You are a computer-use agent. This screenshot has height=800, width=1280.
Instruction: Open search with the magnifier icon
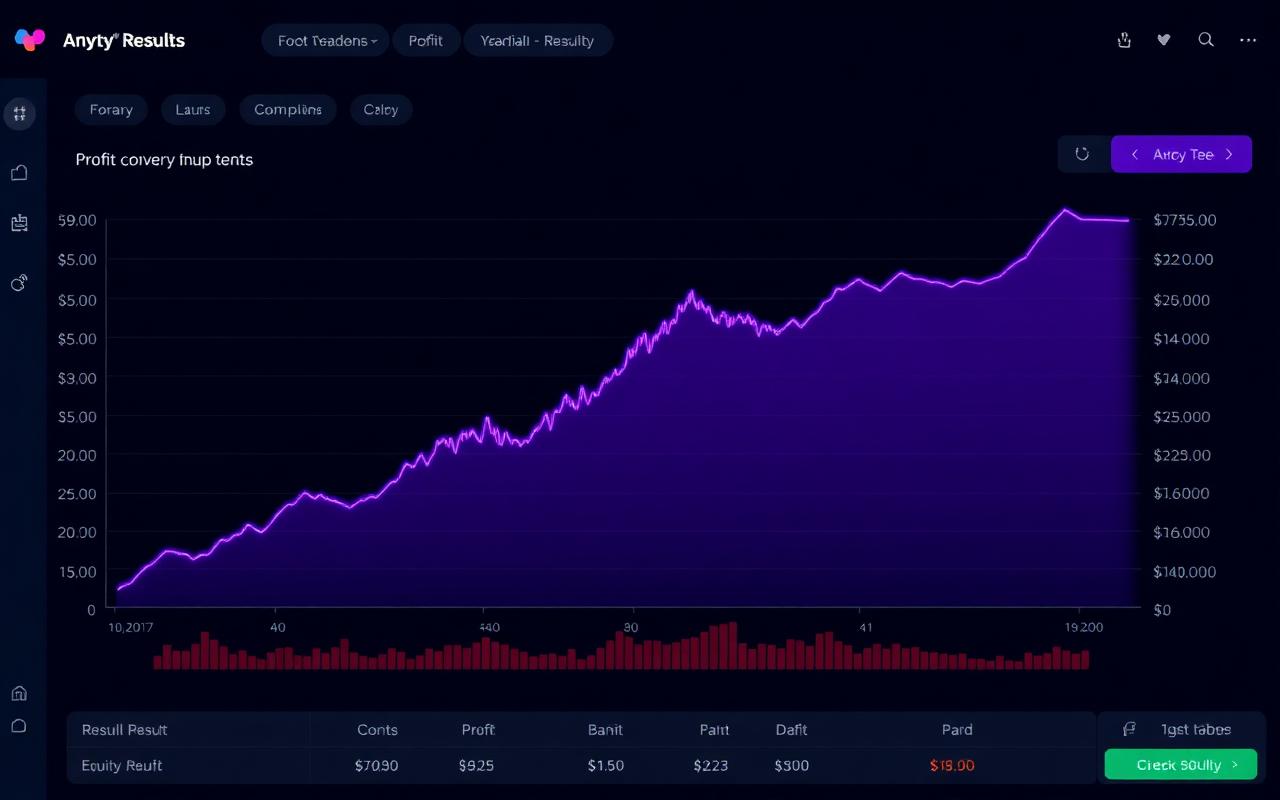pos(1206,40)
